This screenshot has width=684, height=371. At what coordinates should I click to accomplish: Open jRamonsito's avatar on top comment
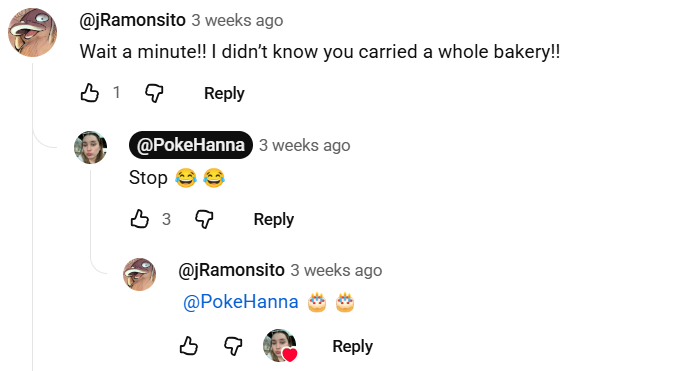[32, 32]
